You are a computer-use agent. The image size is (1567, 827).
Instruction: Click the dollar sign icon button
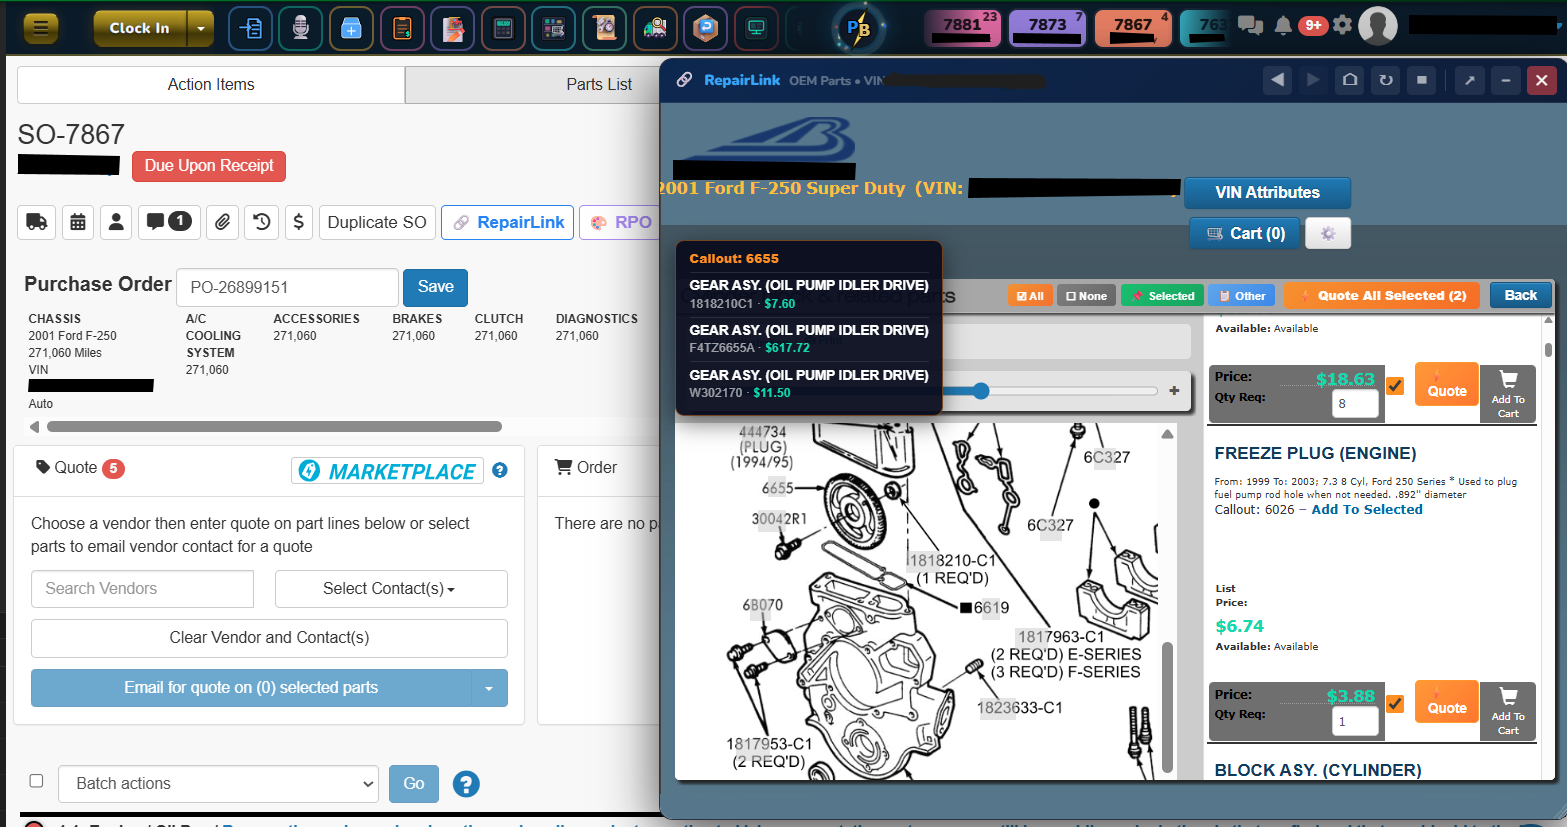tap(298, 222)
